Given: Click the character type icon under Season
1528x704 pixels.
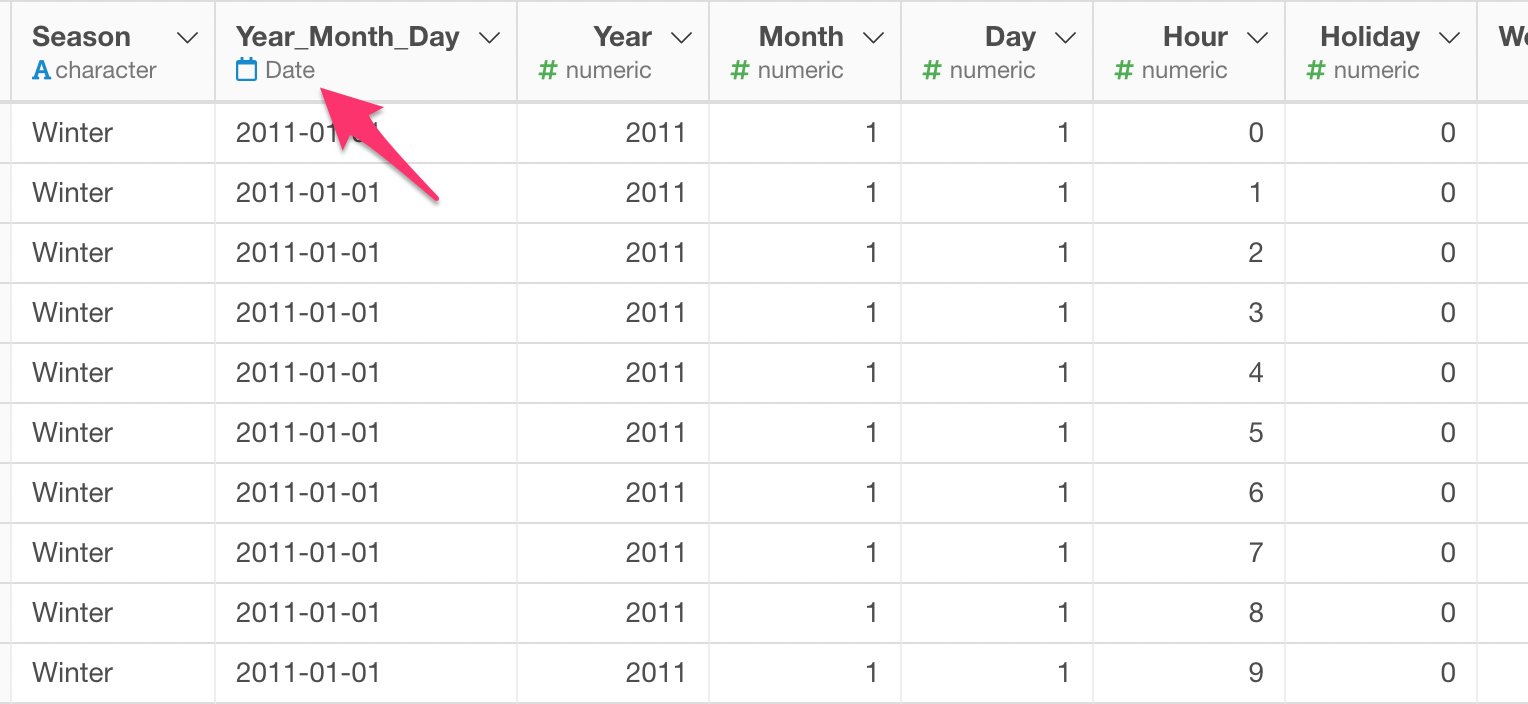Looking at the screenshot, I should click(41, 71).
